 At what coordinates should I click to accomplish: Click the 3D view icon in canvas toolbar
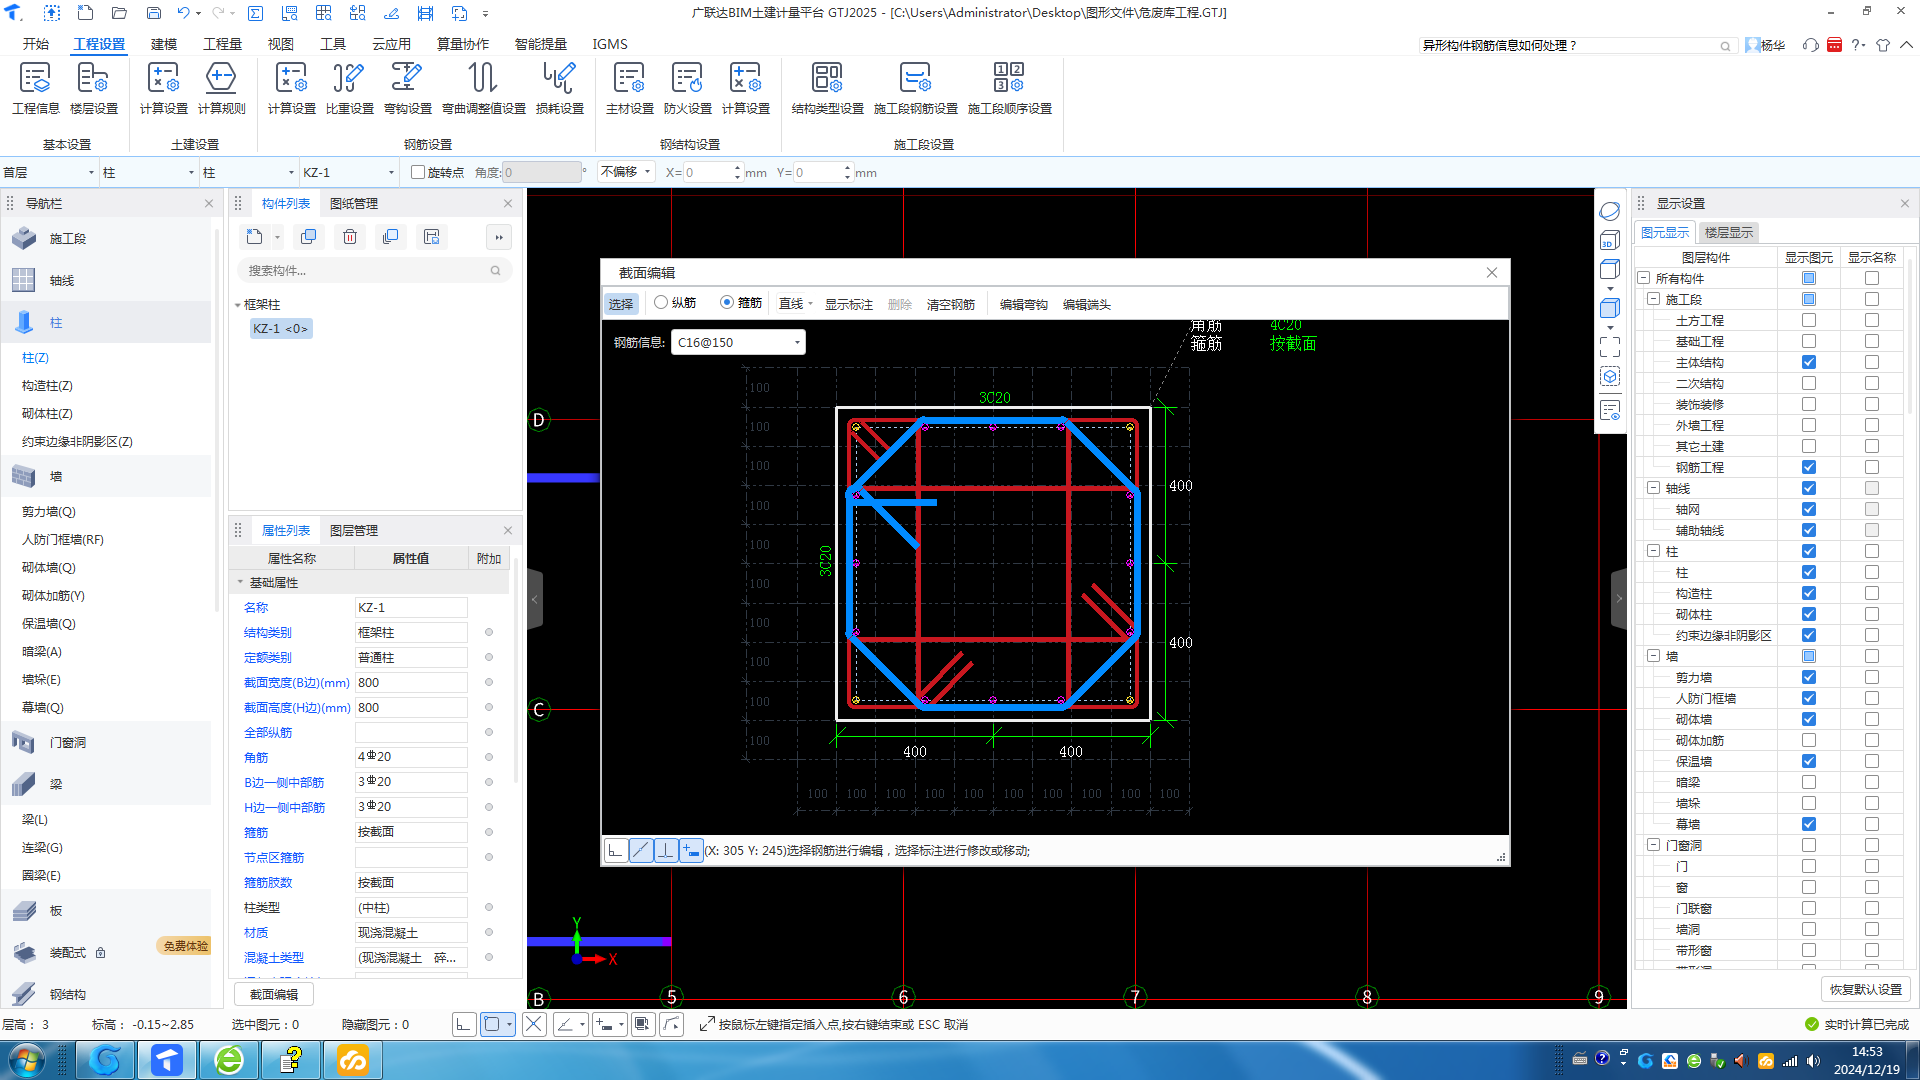[x=1609, y=240]
